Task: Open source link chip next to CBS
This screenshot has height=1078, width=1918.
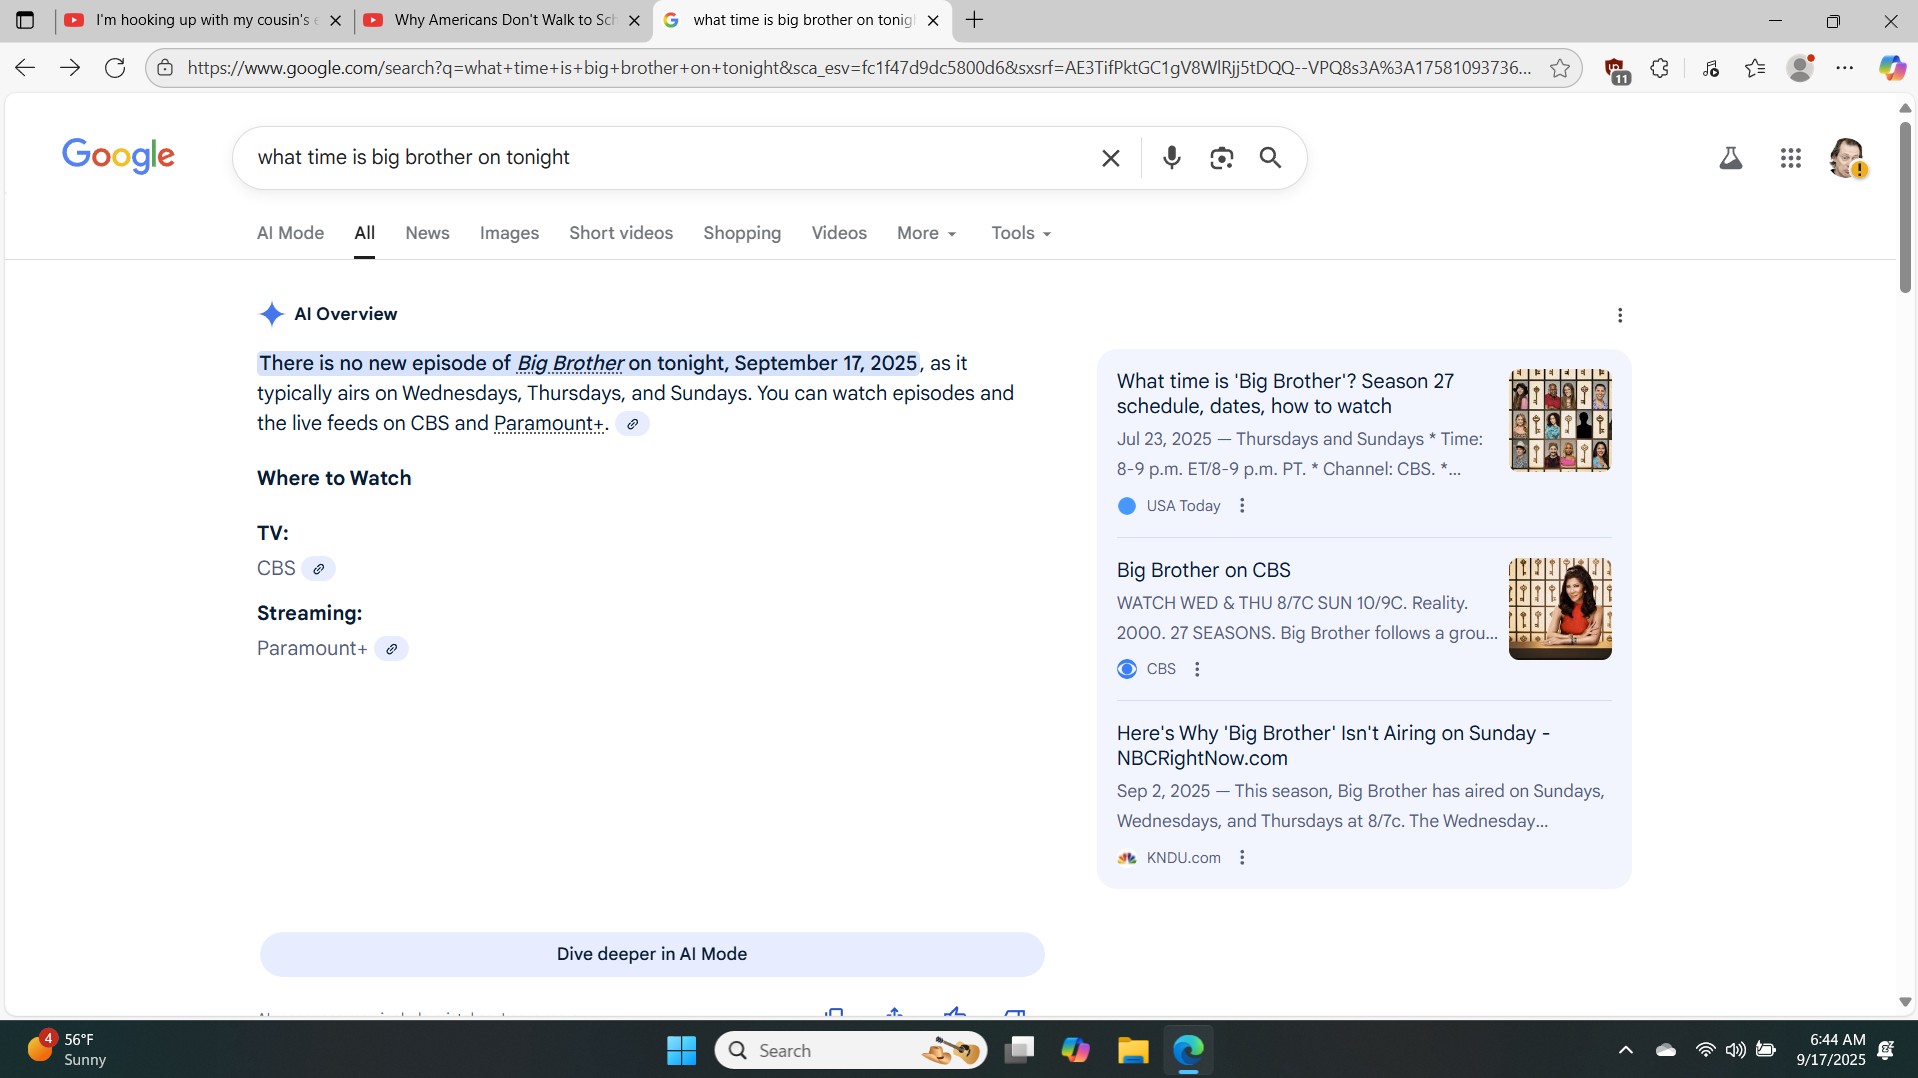Action: pos(318,569)
